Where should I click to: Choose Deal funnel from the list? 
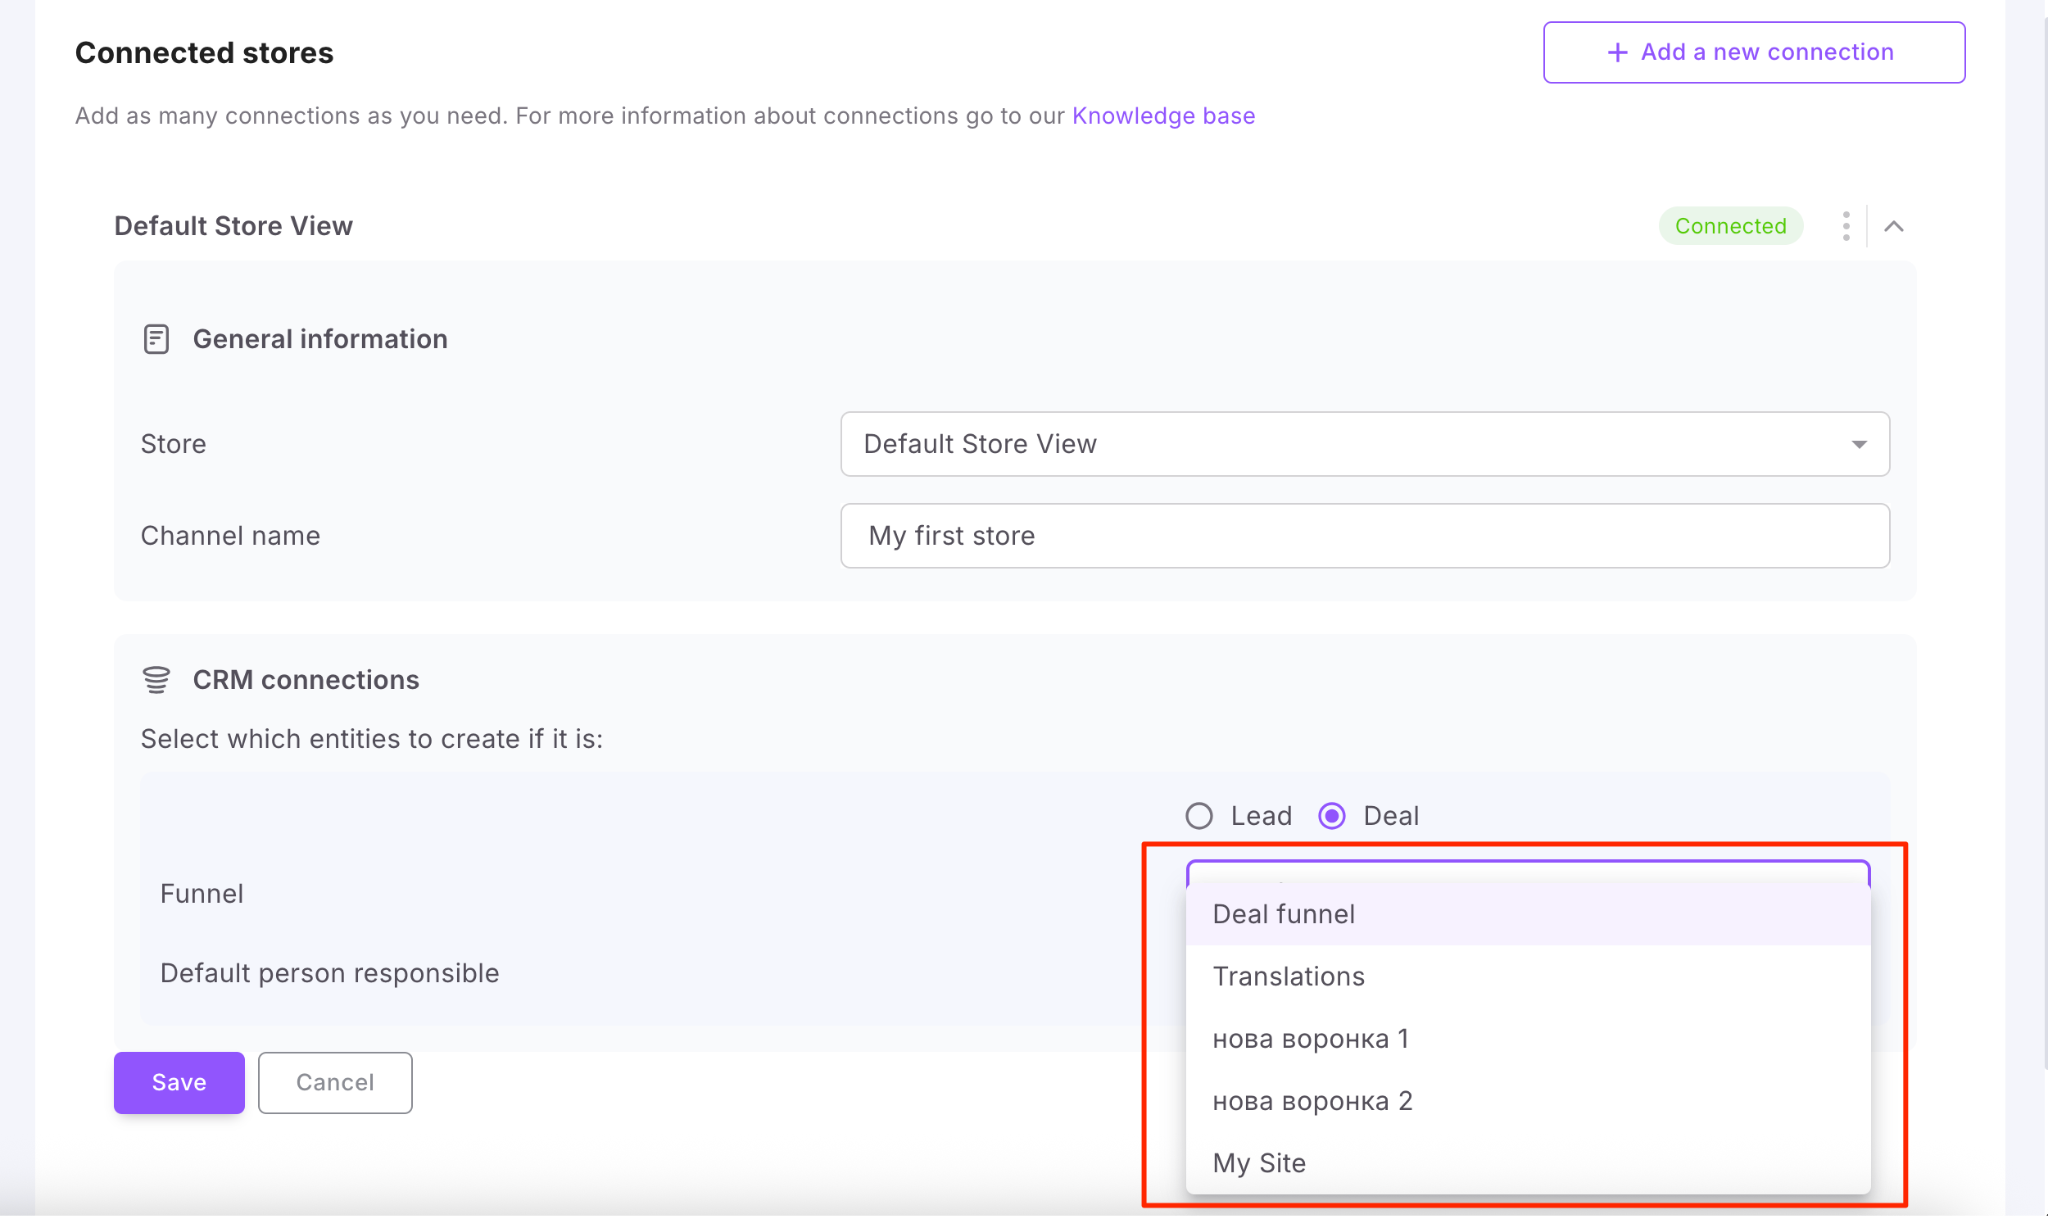(x=1284, y=914)
